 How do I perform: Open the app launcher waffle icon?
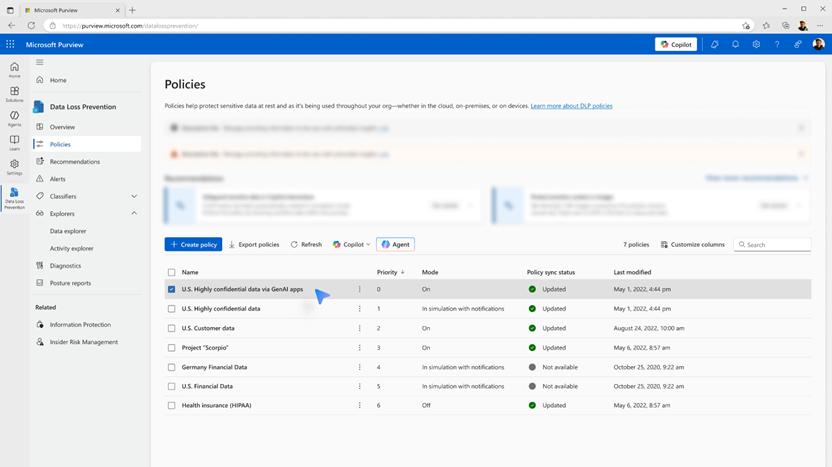pos(10,45)
